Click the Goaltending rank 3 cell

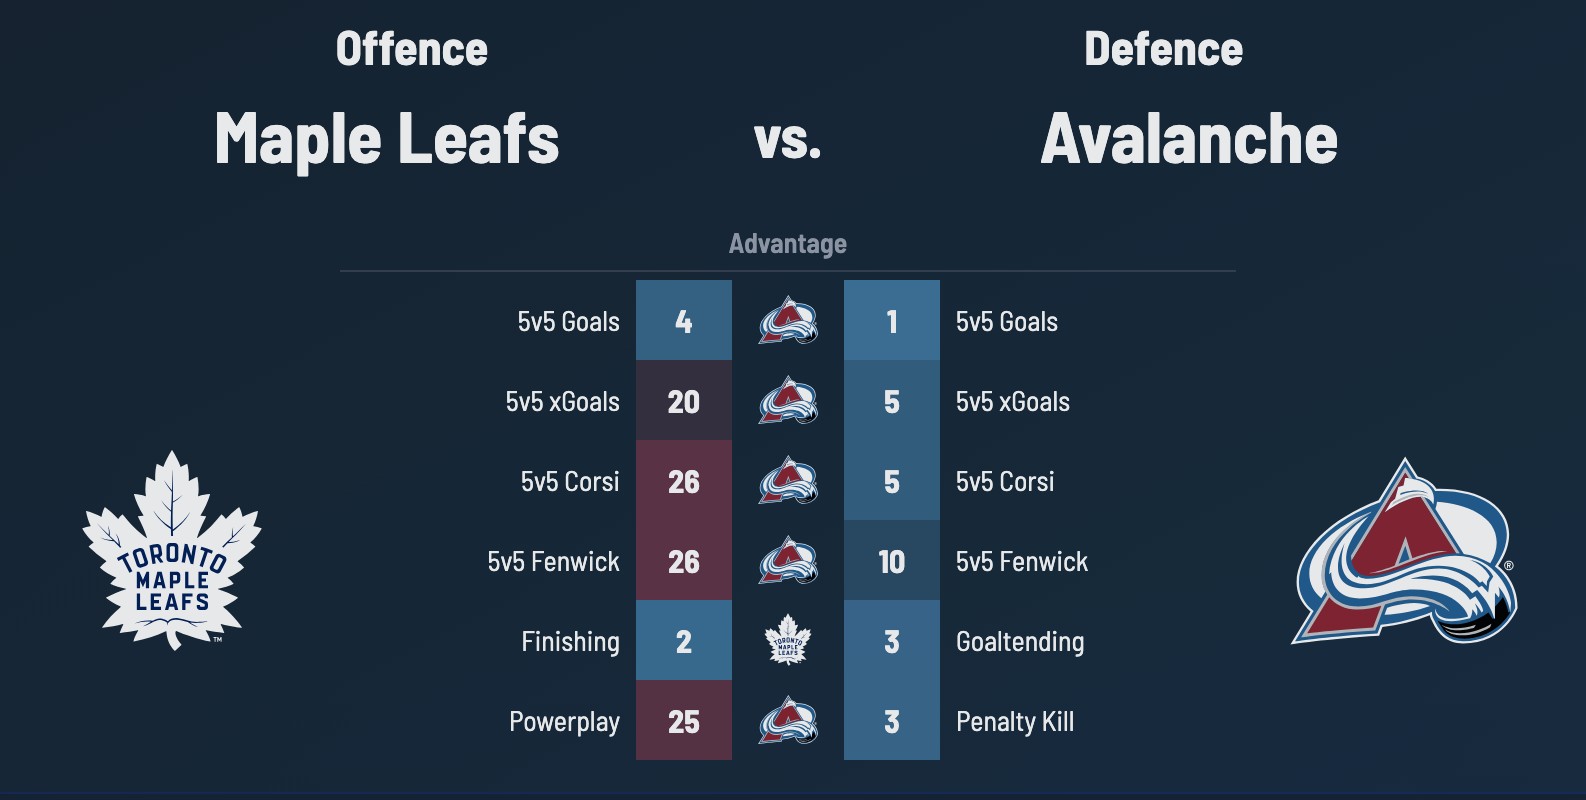tap(892, 641)
